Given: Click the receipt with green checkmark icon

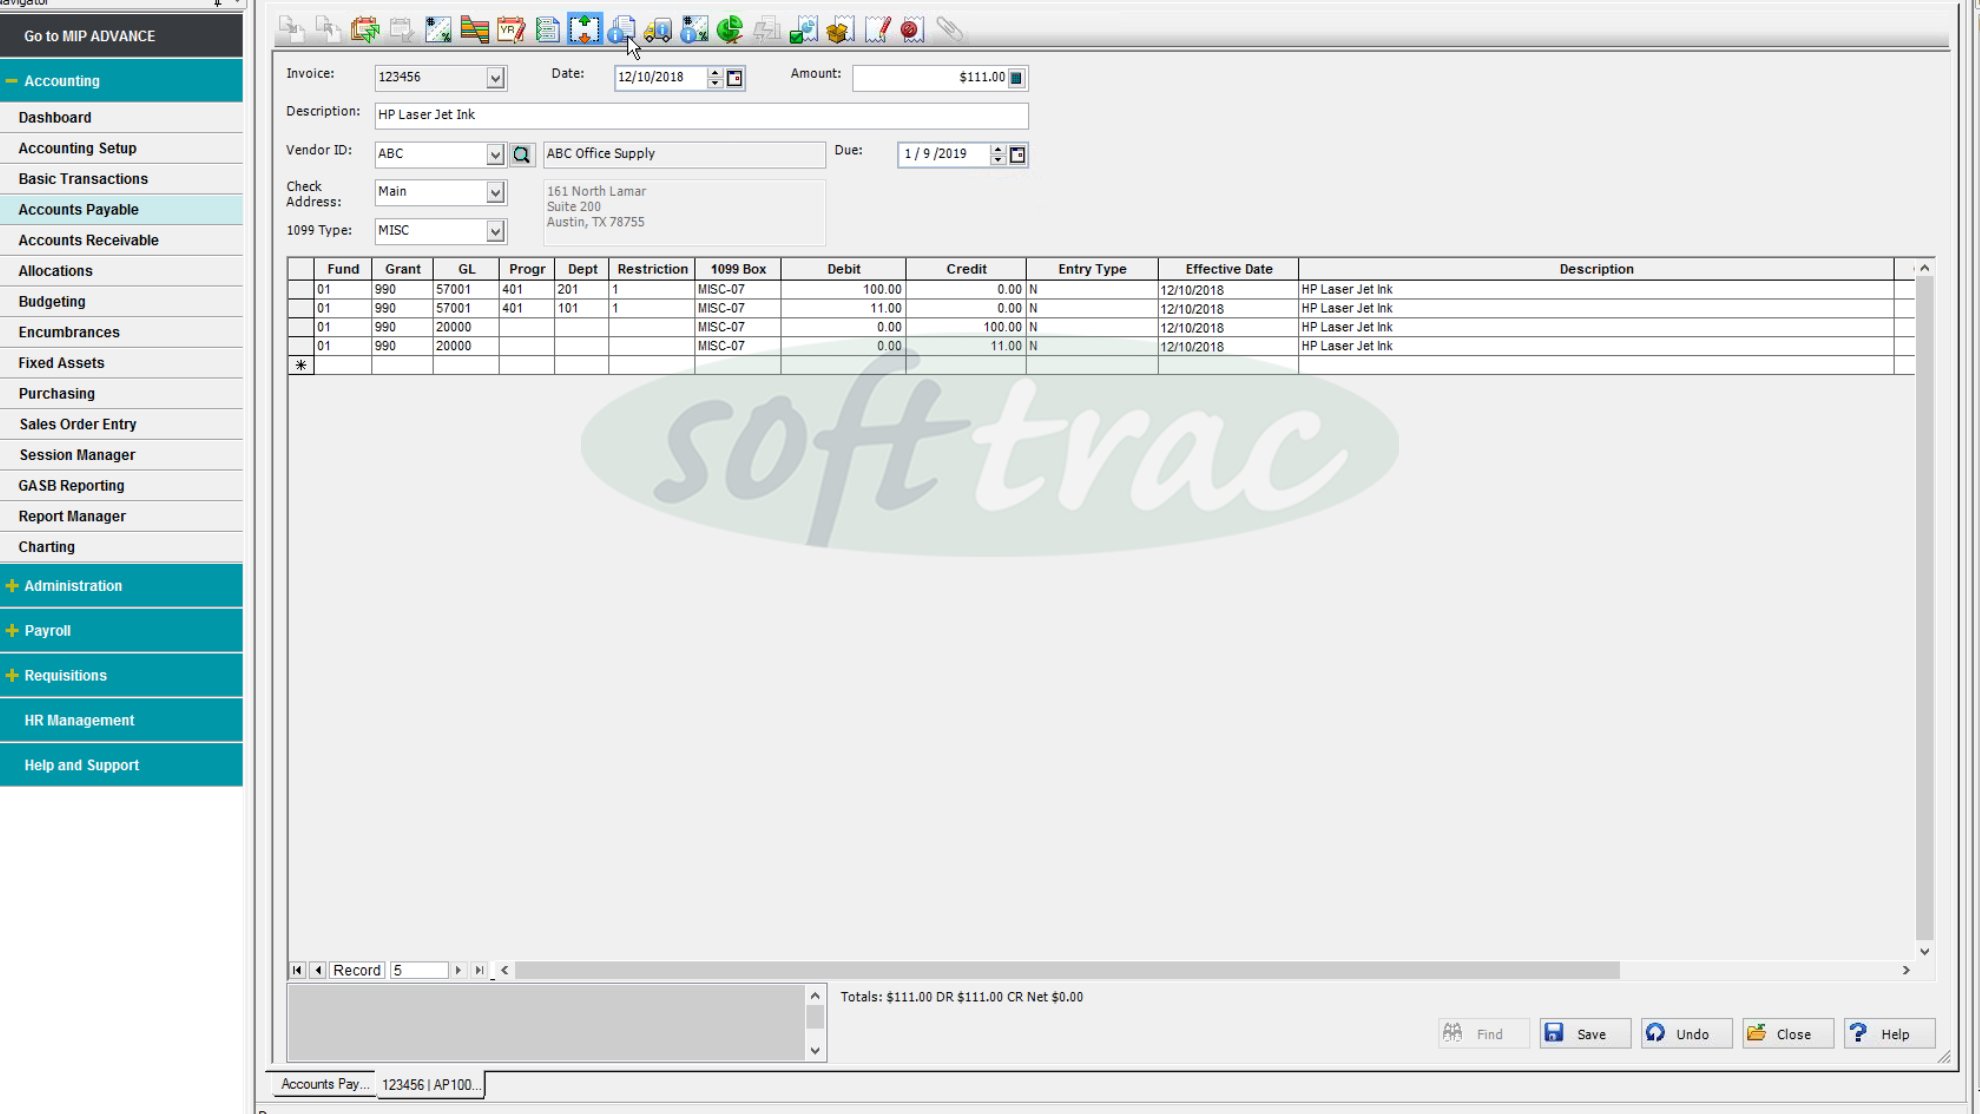Looking at the screenshot, I should click(803, 30).
